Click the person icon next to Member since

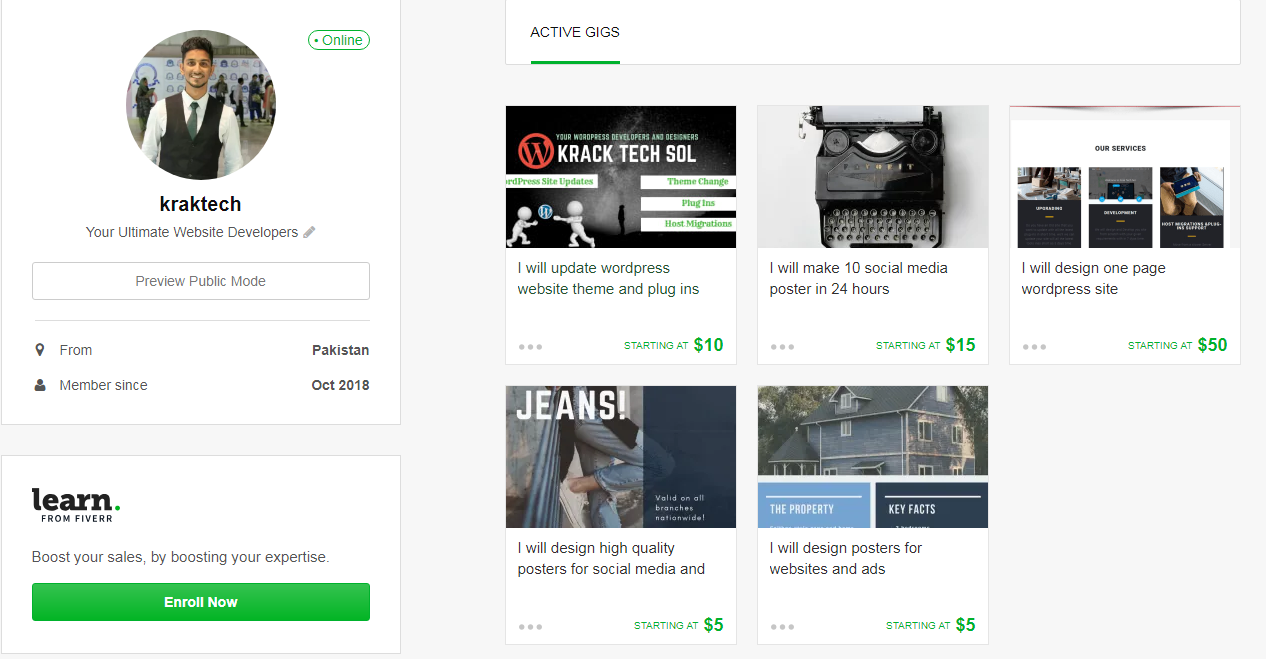coord(38,385)
